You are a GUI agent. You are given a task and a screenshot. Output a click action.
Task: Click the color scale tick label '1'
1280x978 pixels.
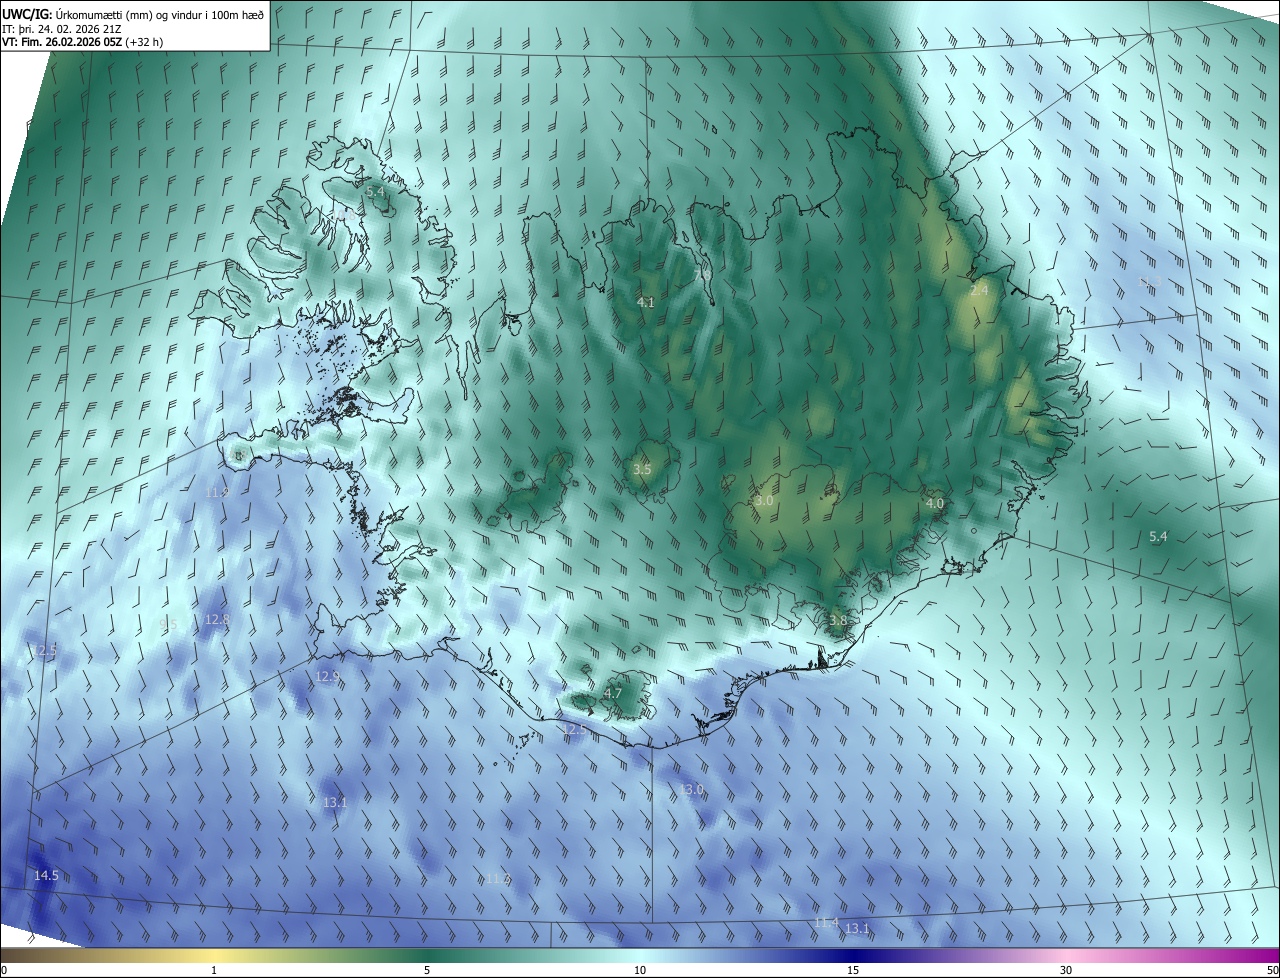214,970
